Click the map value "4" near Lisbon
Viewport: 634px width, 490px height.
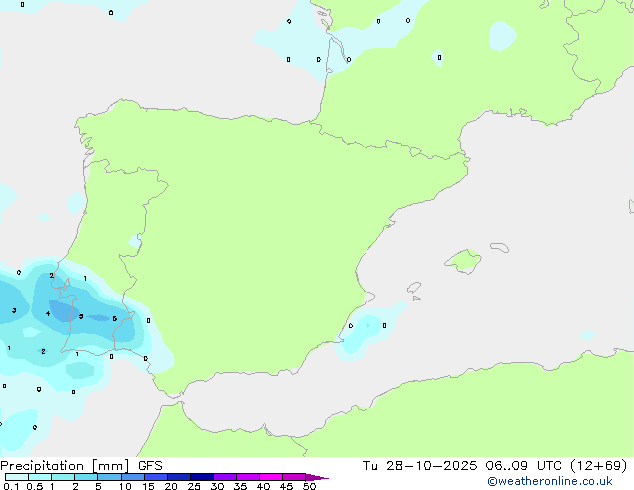(x=48, y=313)
